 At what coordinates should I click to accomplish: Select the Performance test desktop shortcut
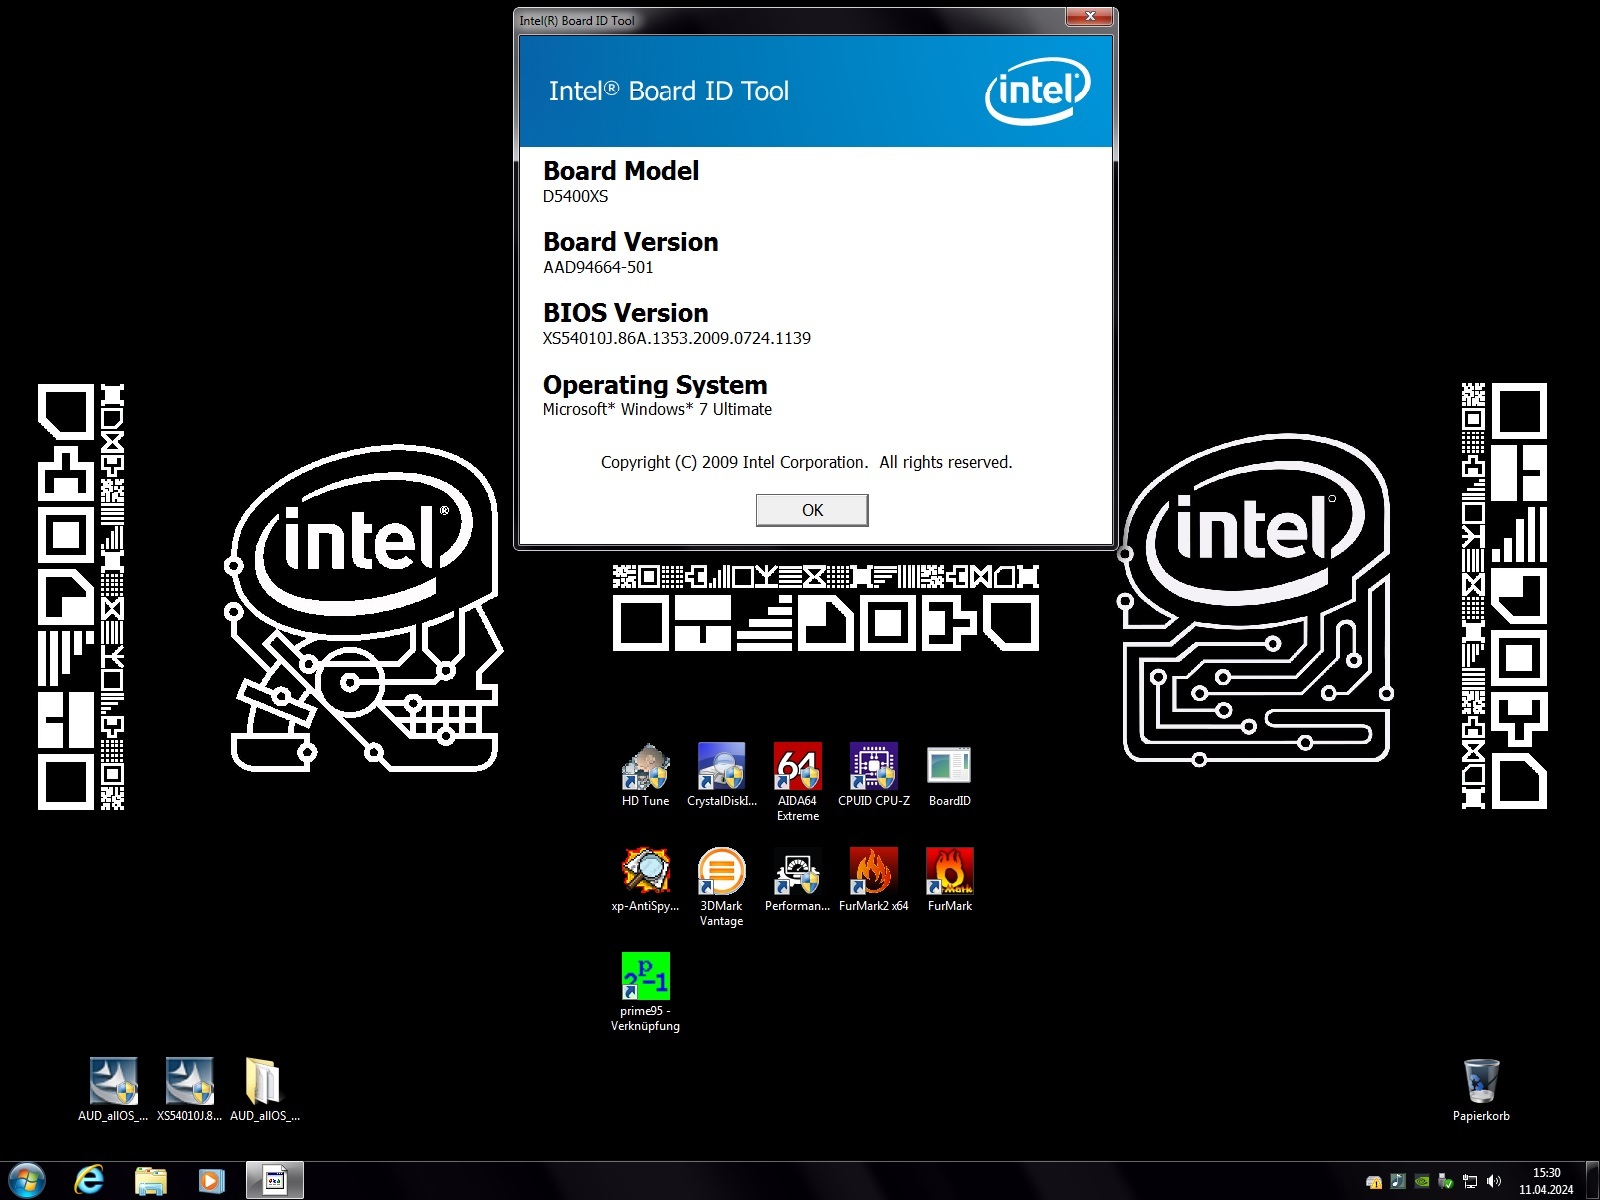pos(797,872)
